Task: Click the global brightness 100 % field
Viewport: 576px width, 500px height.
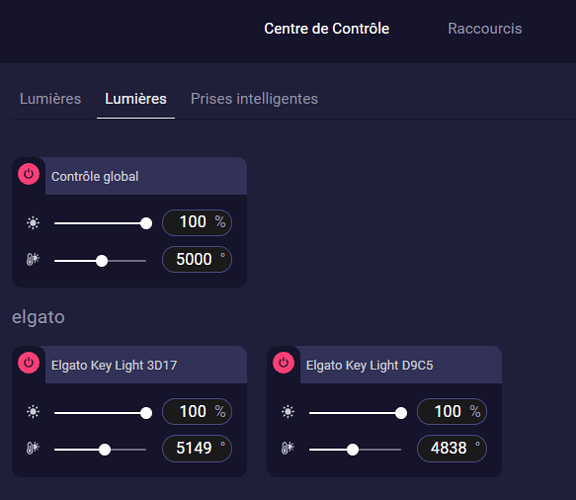Action: pyautogui.click(x=197, y=222)
